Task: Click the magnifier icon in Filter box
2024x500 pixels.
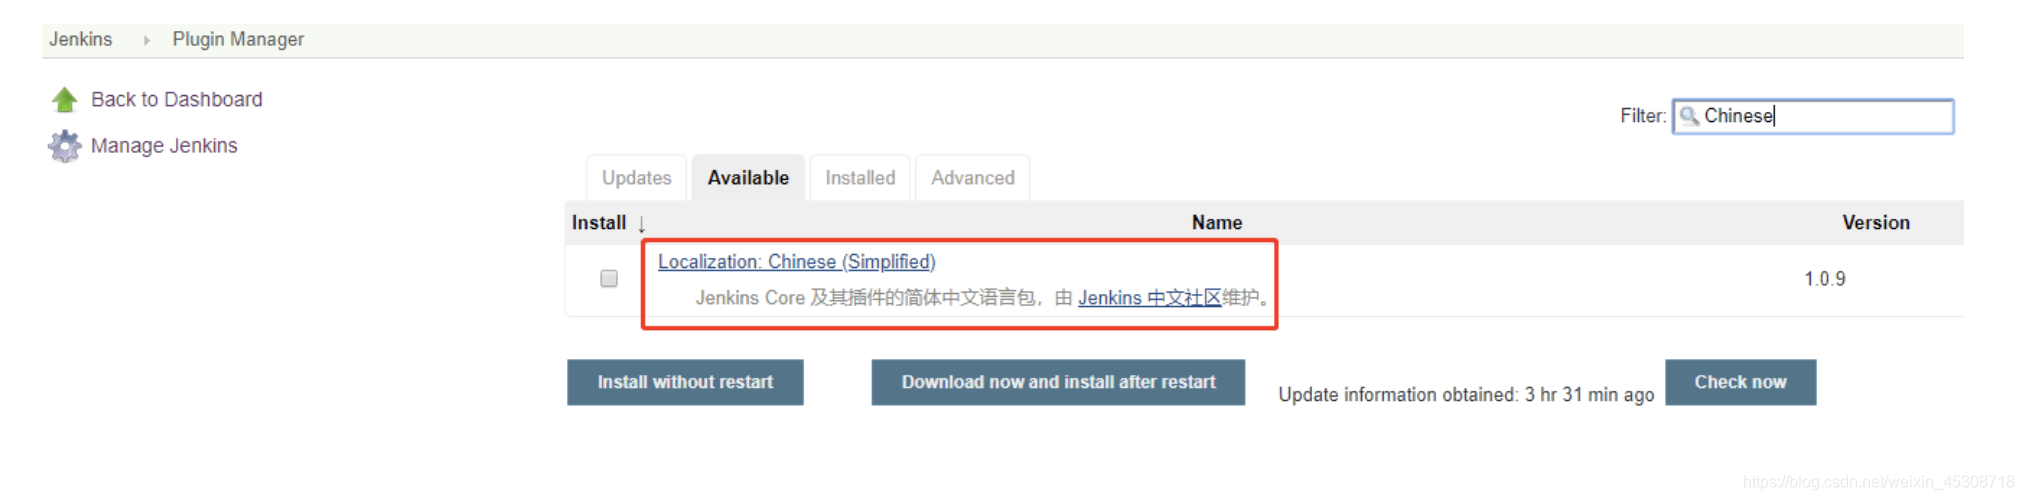Action: coord(1689,116)
